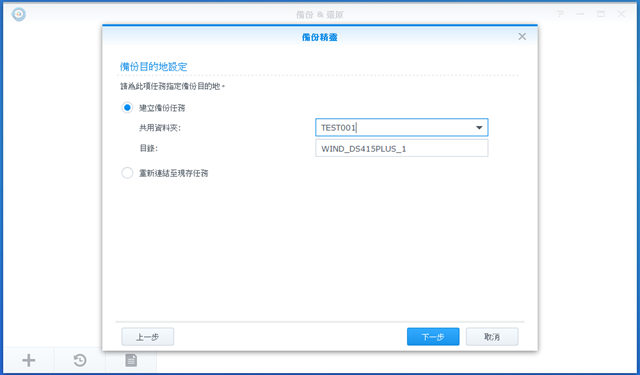Close the 備份 & 還原 main window
This screenshot has width=640, height=375.
621,14
